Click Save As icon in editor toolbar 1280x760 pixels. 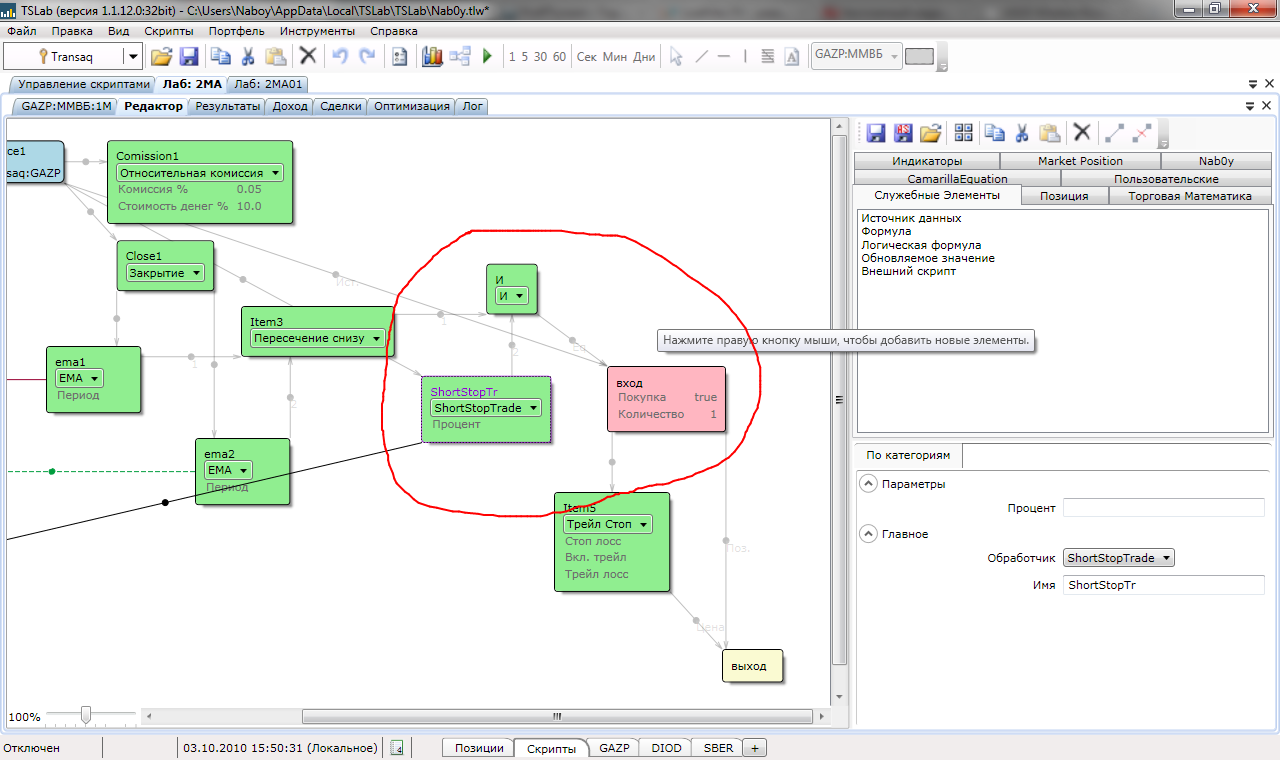(x=903, y=133)
